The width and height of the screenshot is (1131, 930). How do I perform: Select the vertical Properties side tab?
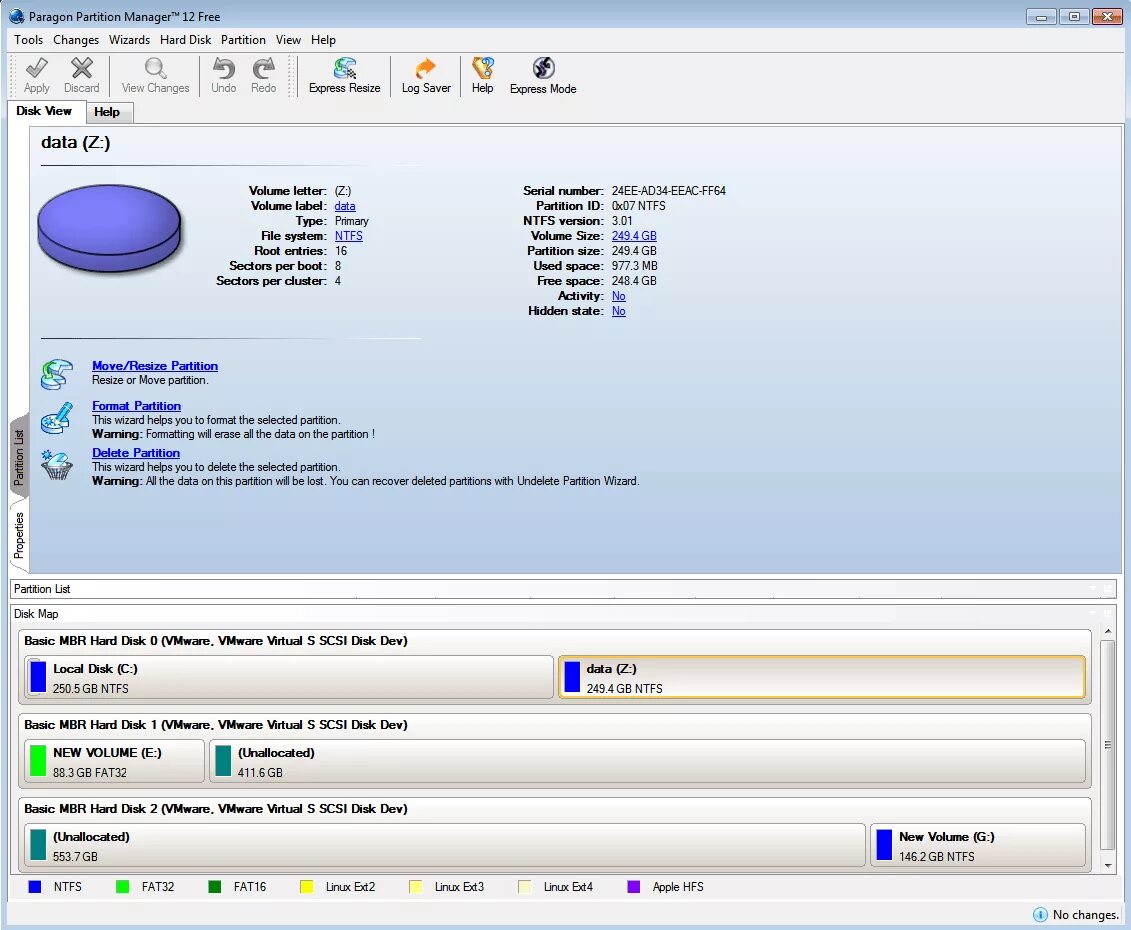[x=19, y=535]
